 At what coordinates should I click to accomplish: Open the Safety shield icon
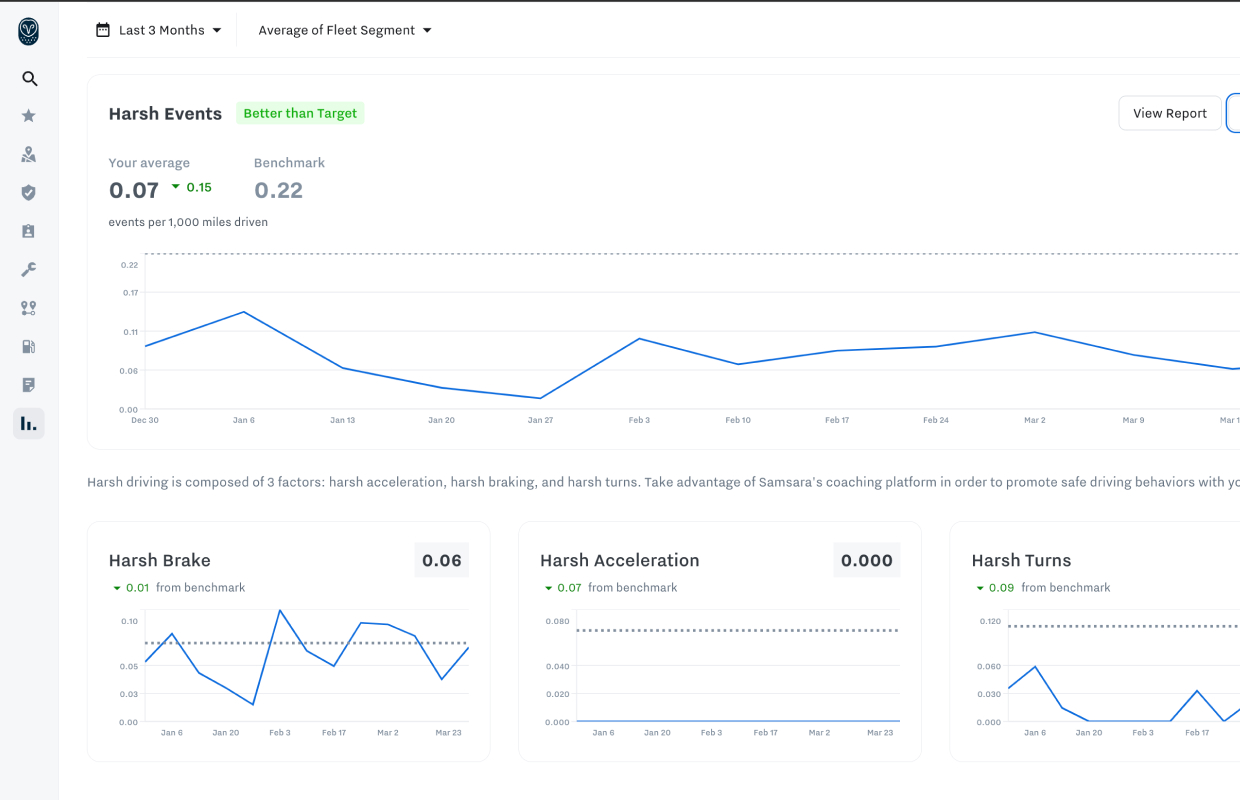coord(29,193)
